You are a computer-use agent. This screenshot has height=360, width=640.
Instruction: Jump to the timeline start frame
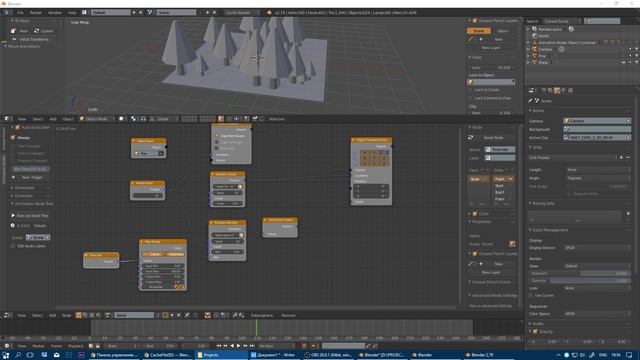click(219, 346)
